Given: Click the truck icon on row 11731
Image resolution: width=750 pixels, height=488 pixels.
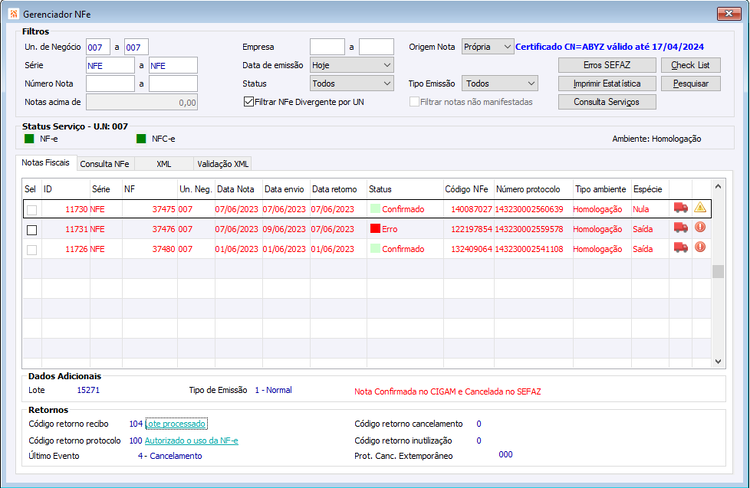Looking at the screenshot, I should tap(681, 228).
